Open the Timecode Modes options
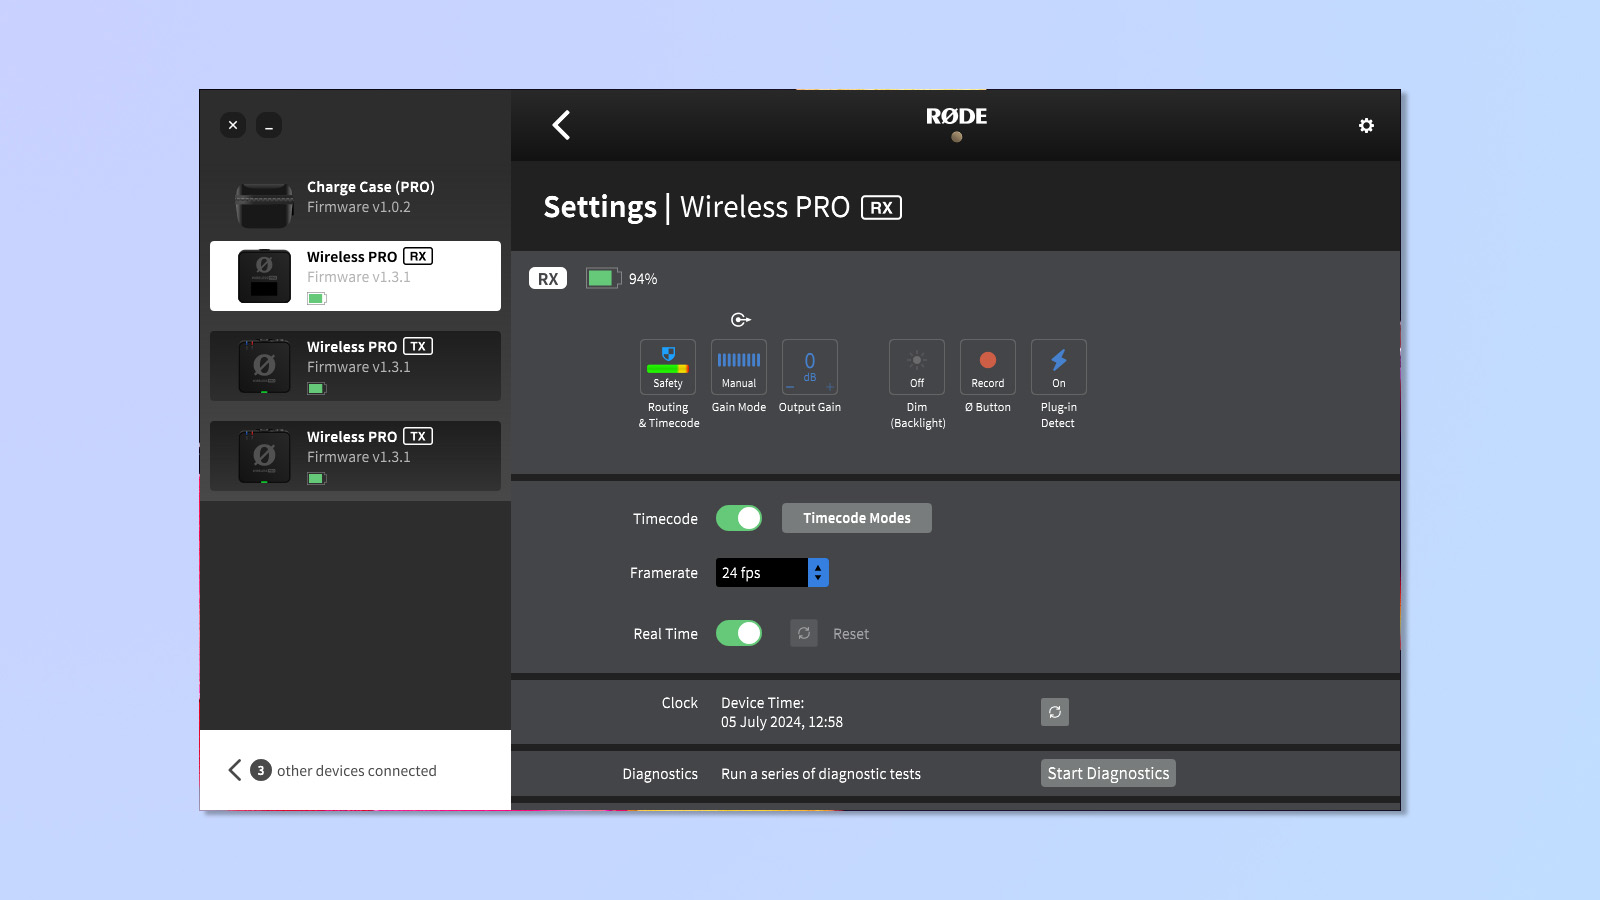The width and height of the screenshot is (1600, 900). coord(856,518)
